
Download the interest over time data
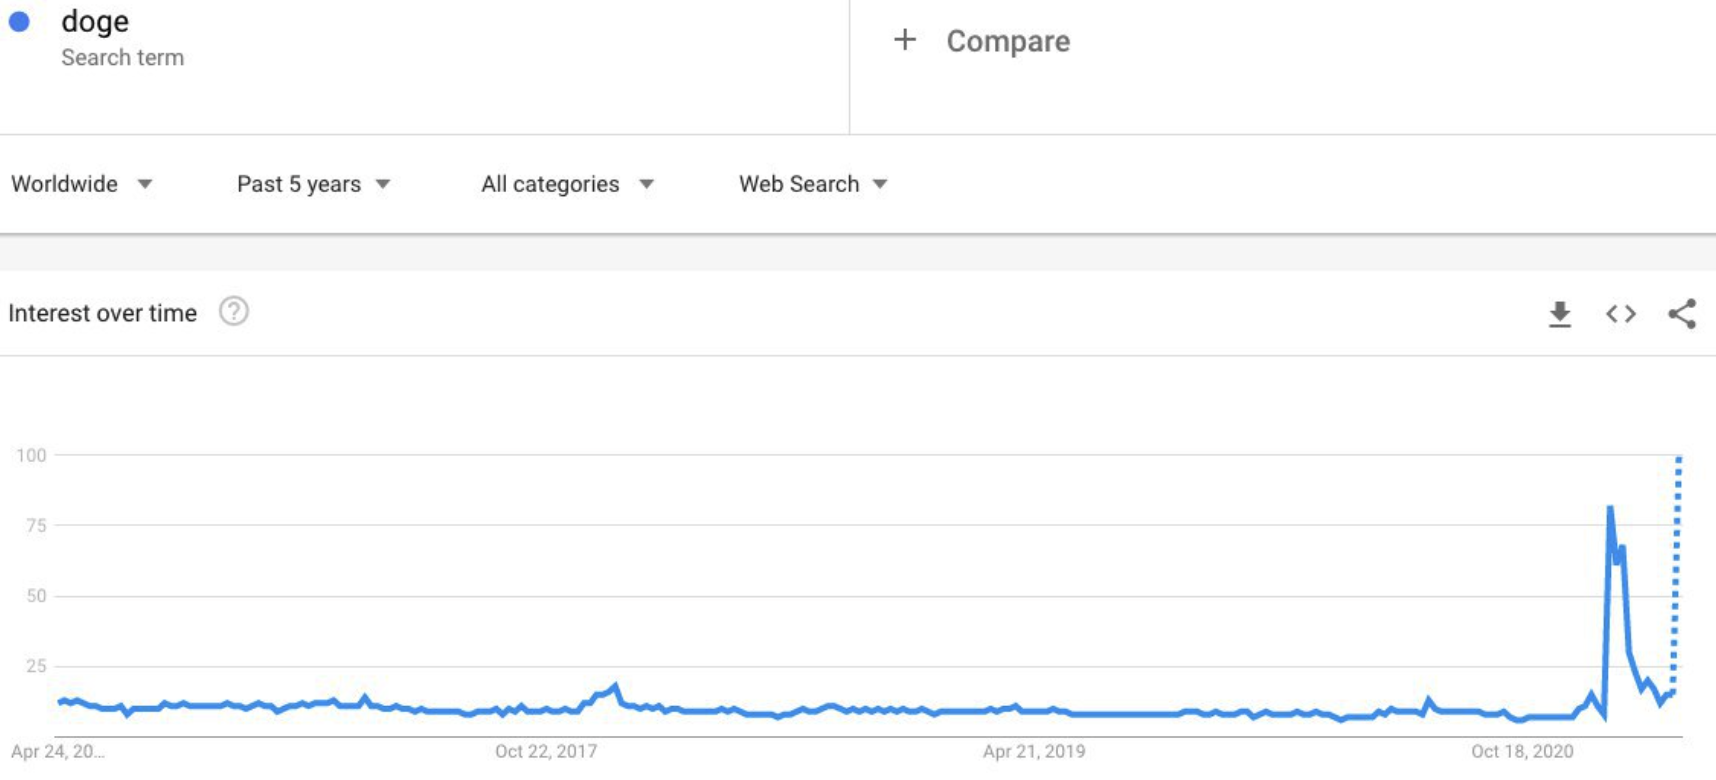1559,314
